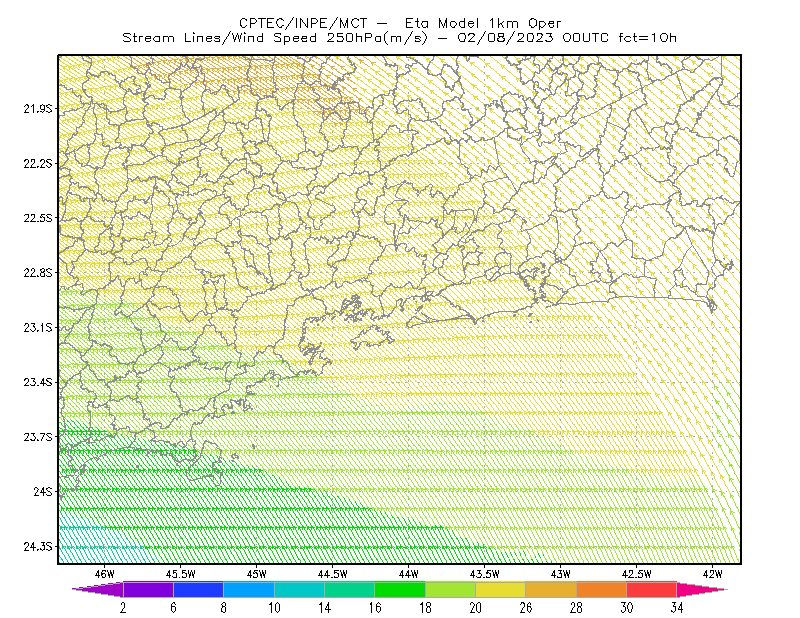
Task: Select the light blue 8-10 legend swatch
Action: [249, 589]
